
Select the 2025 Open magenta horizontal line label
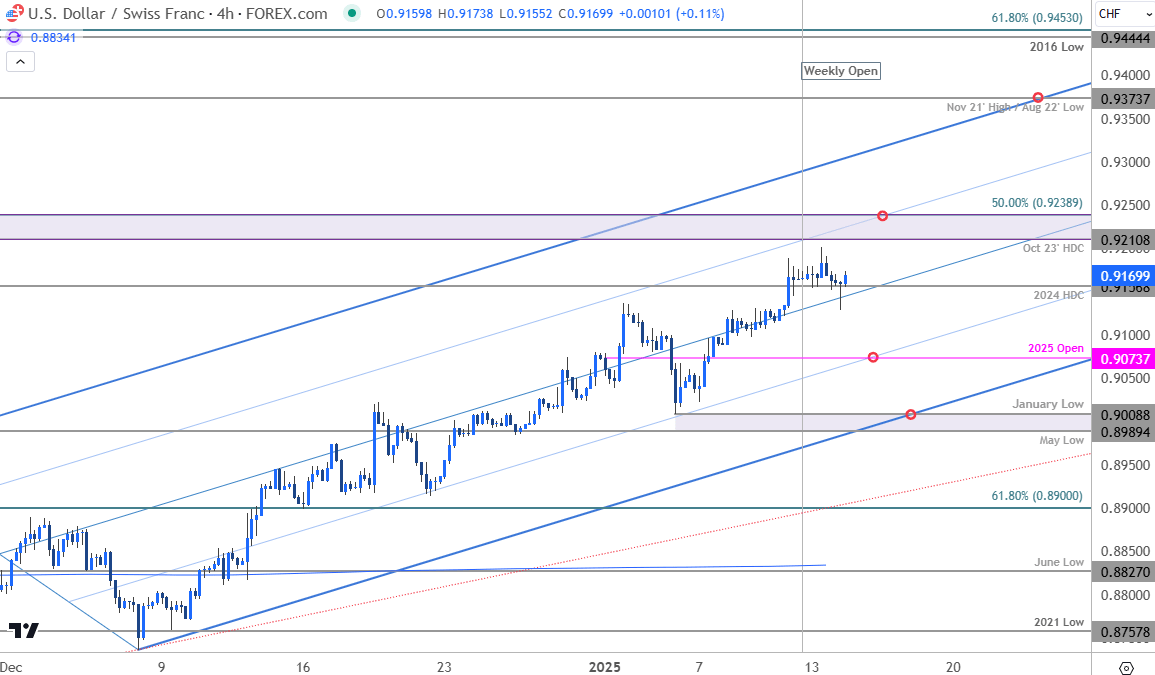coord(1055,348)
